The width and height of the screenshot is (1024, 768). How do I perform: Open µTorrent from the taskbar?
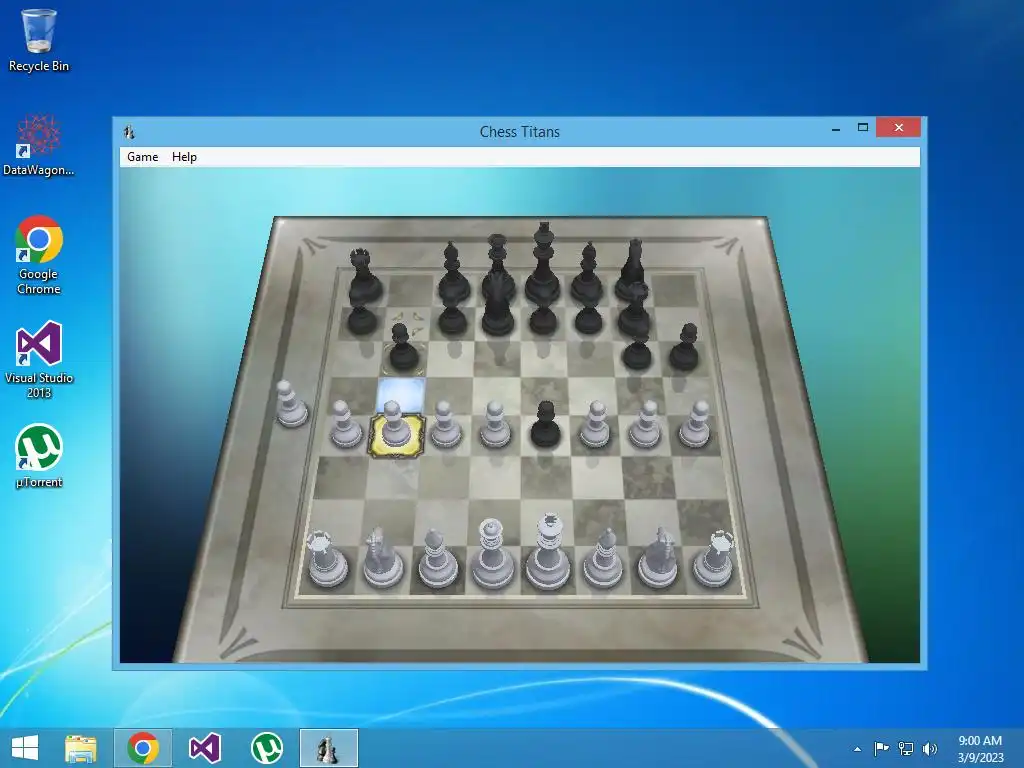click(x=266, y=748)
